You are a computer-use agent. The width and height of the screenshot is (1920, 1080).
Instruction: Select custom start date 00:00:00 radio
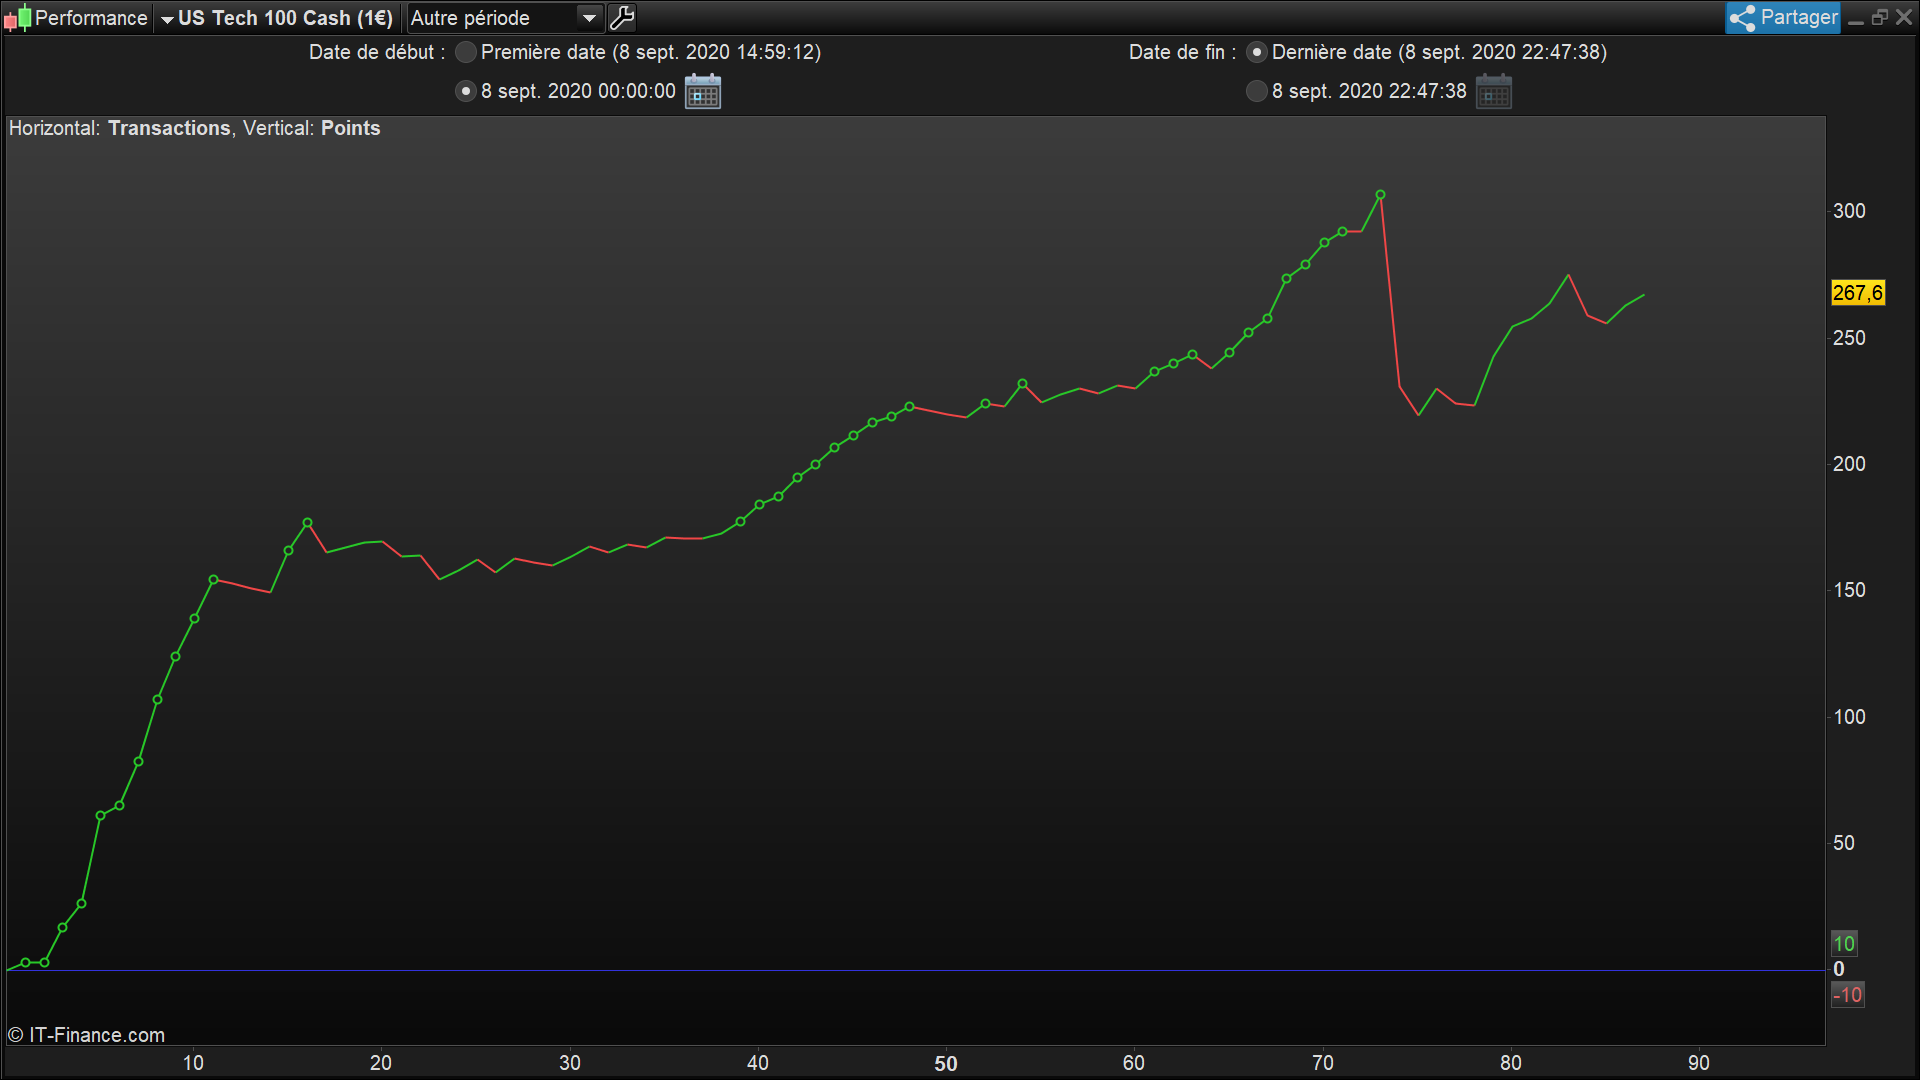point(465,91)
